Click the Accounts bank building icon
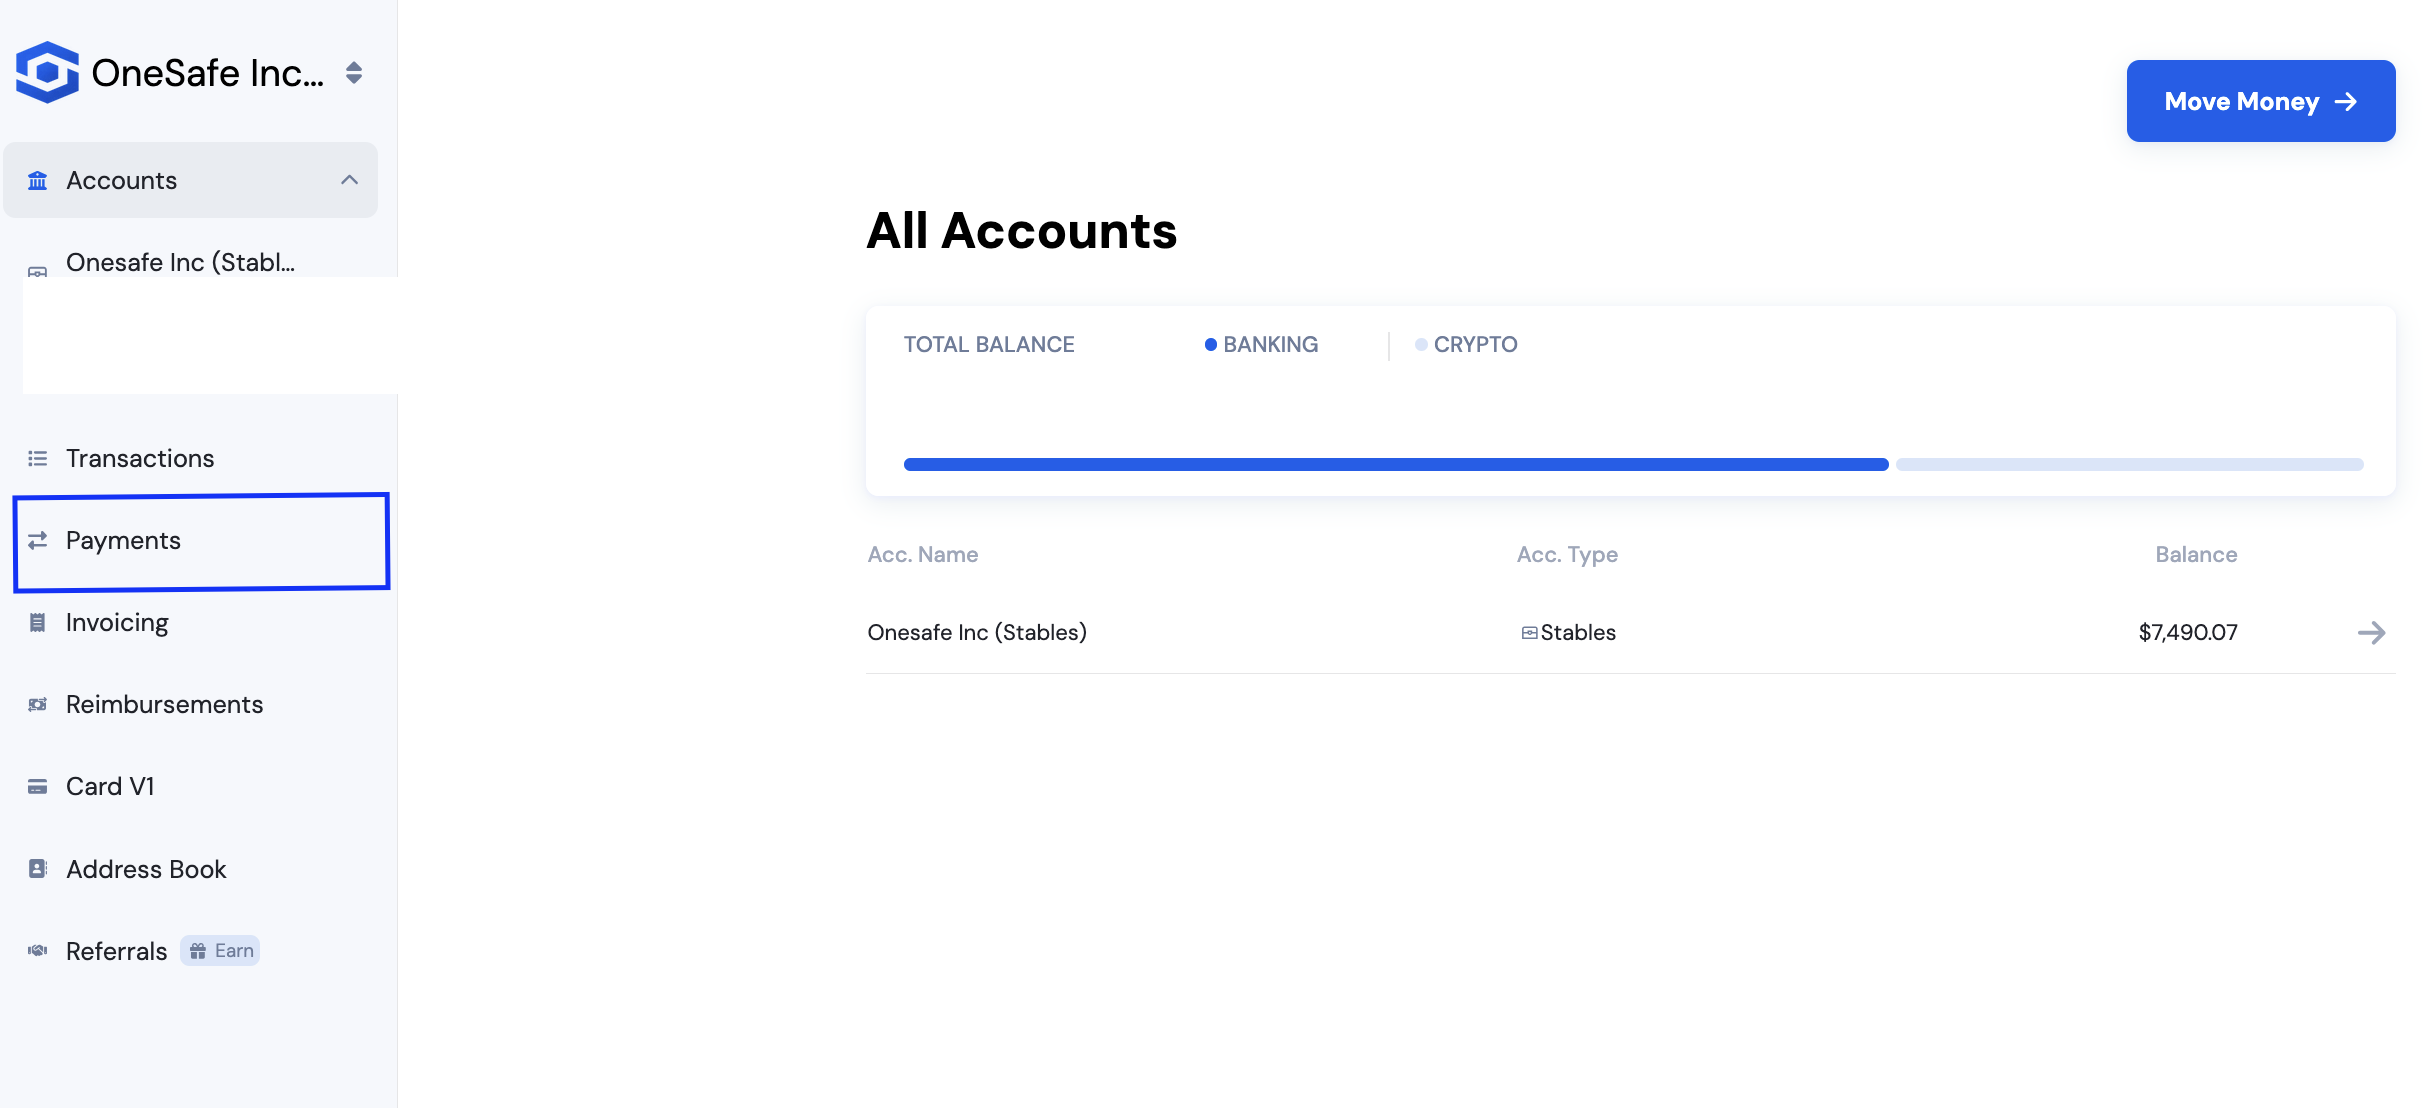Screen dimensions: 2434x1108 coord(38,180)
